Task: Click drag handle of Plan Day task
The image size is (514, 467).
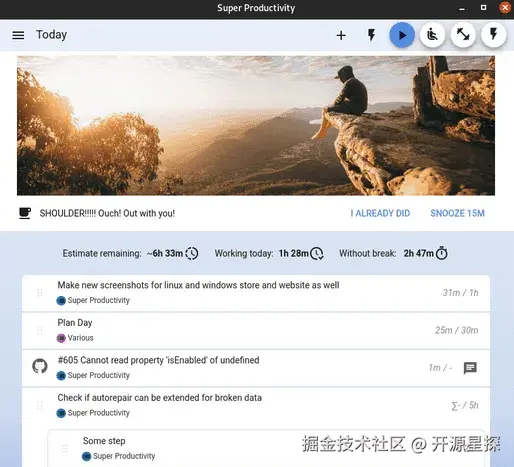Action: pos(40,331)
